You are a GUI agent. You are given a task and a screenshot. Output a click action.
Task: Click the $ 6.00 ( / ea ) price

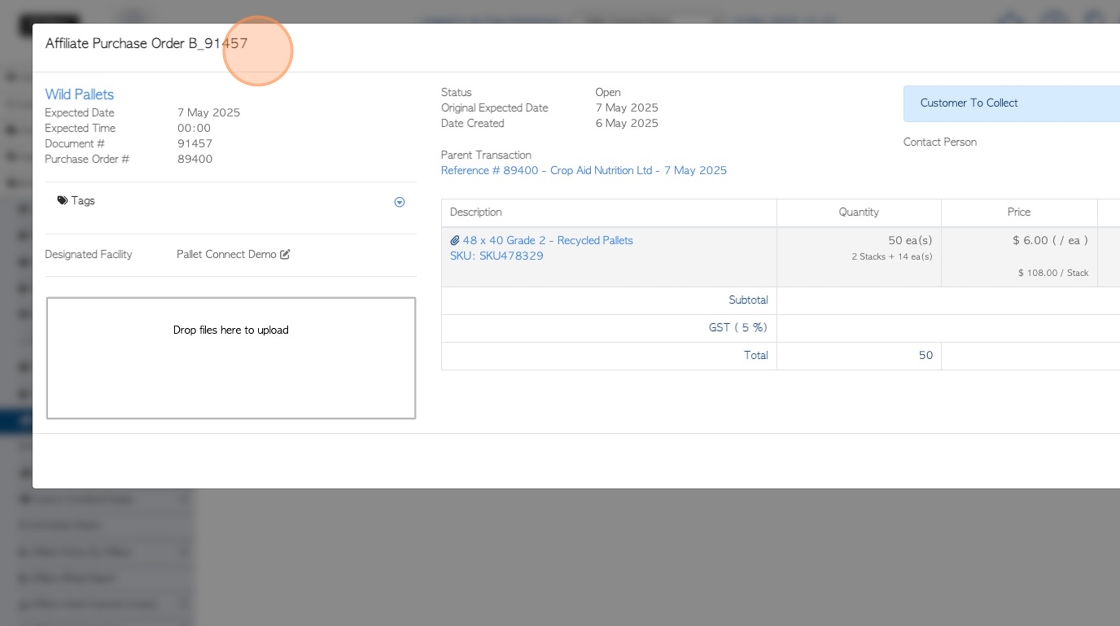(1050, 240)
